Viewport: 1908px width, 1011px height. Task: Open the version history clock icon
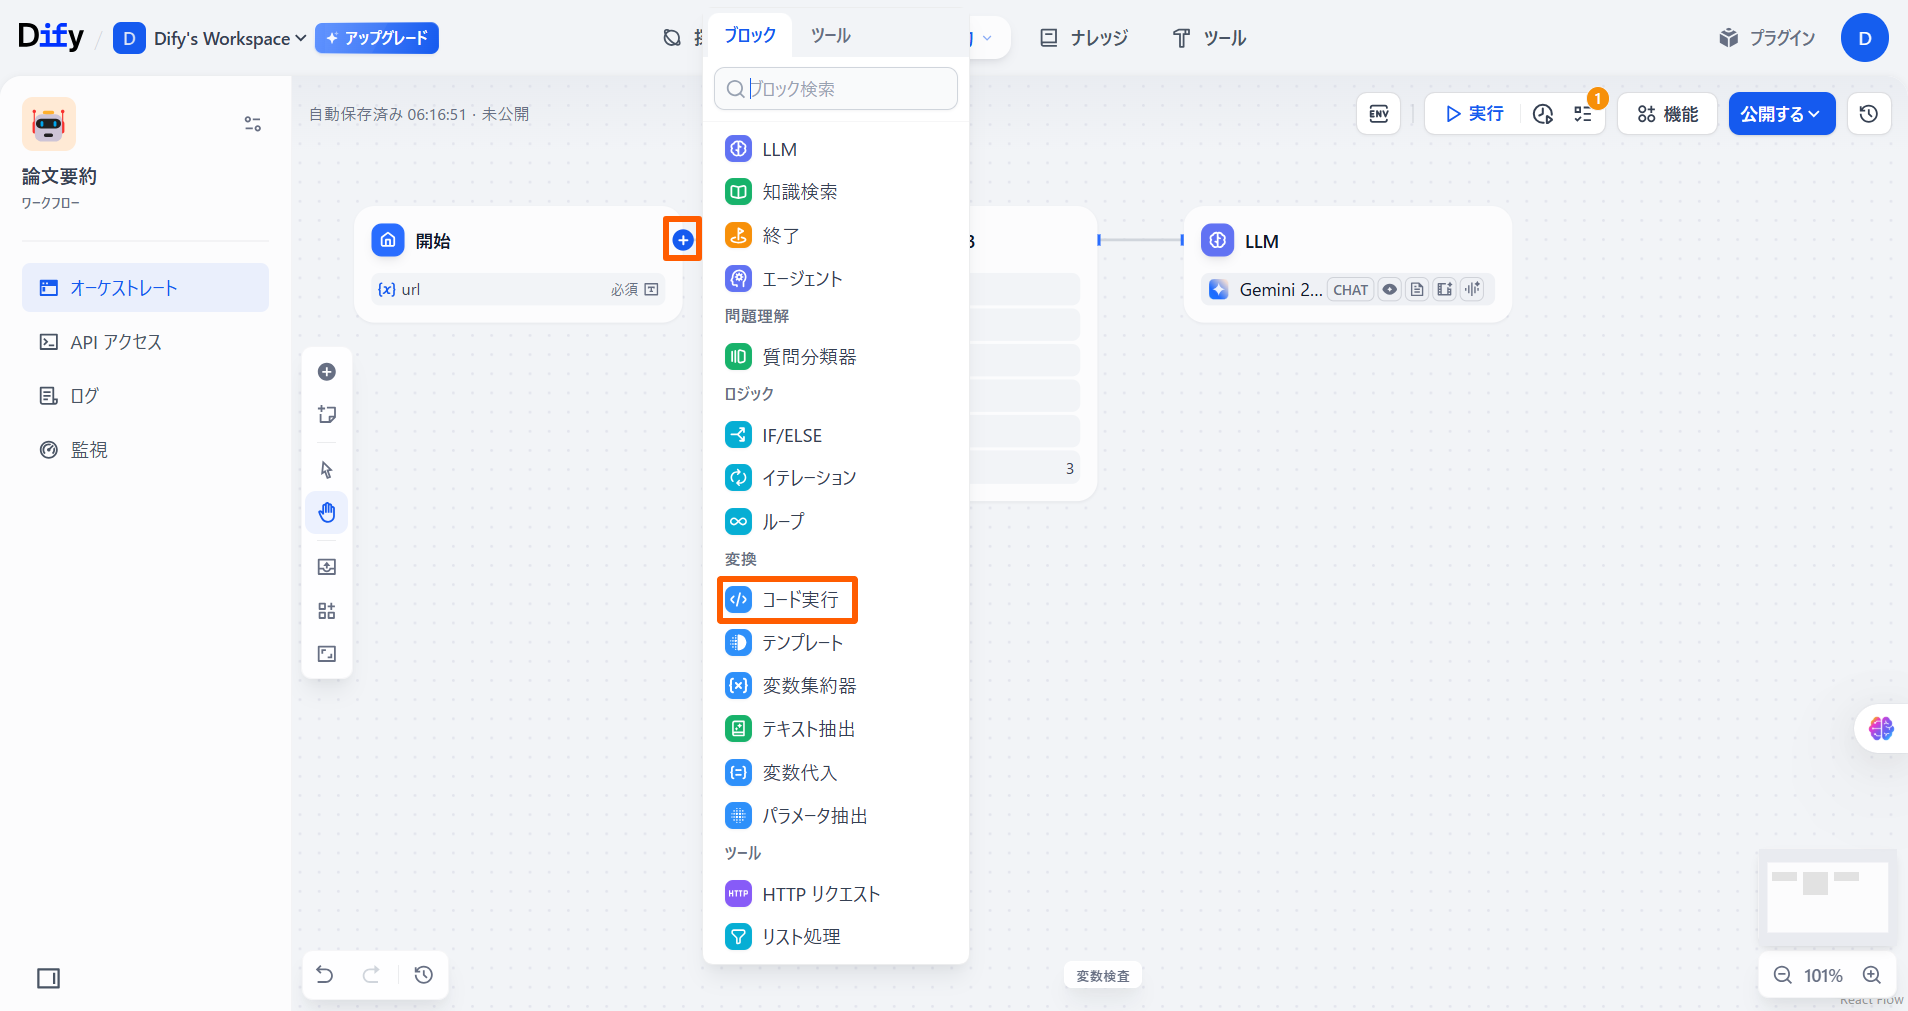point(1868,114)
